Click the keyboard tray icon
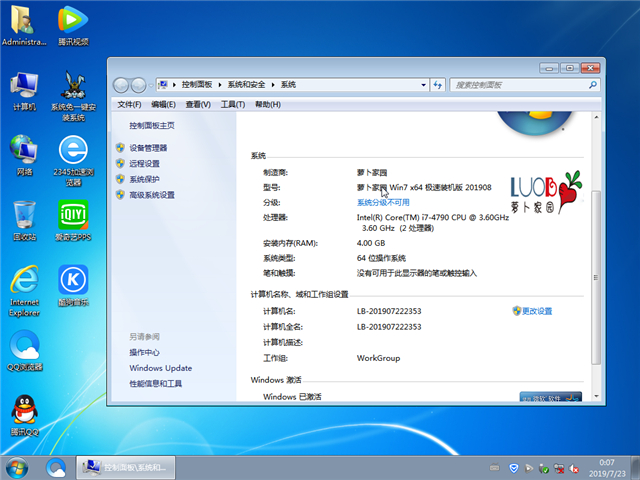This screenshot has height=480, width=640. (494, 468)
